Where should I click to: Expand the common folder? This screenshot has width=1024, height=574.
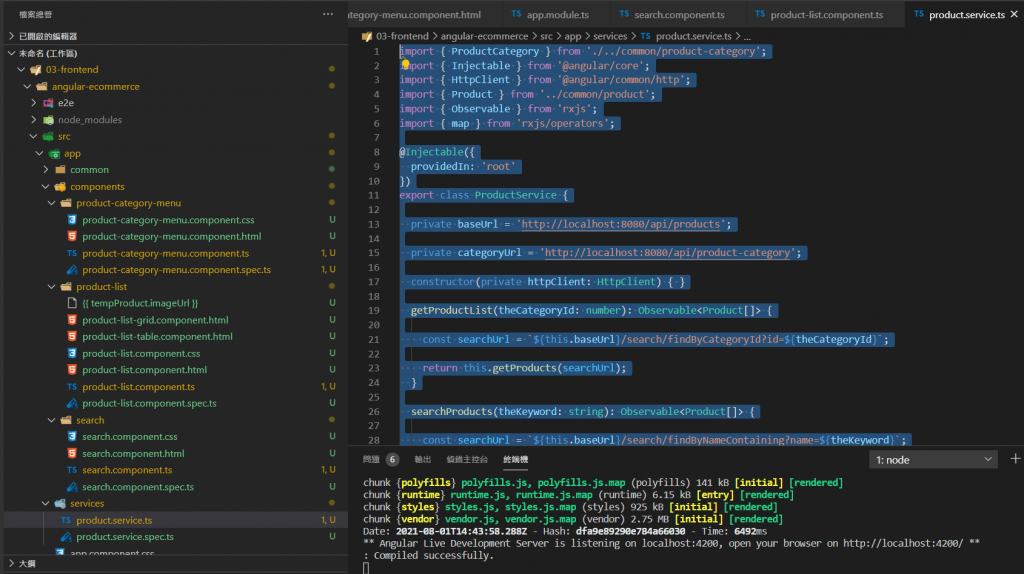[x=46, y=170]
